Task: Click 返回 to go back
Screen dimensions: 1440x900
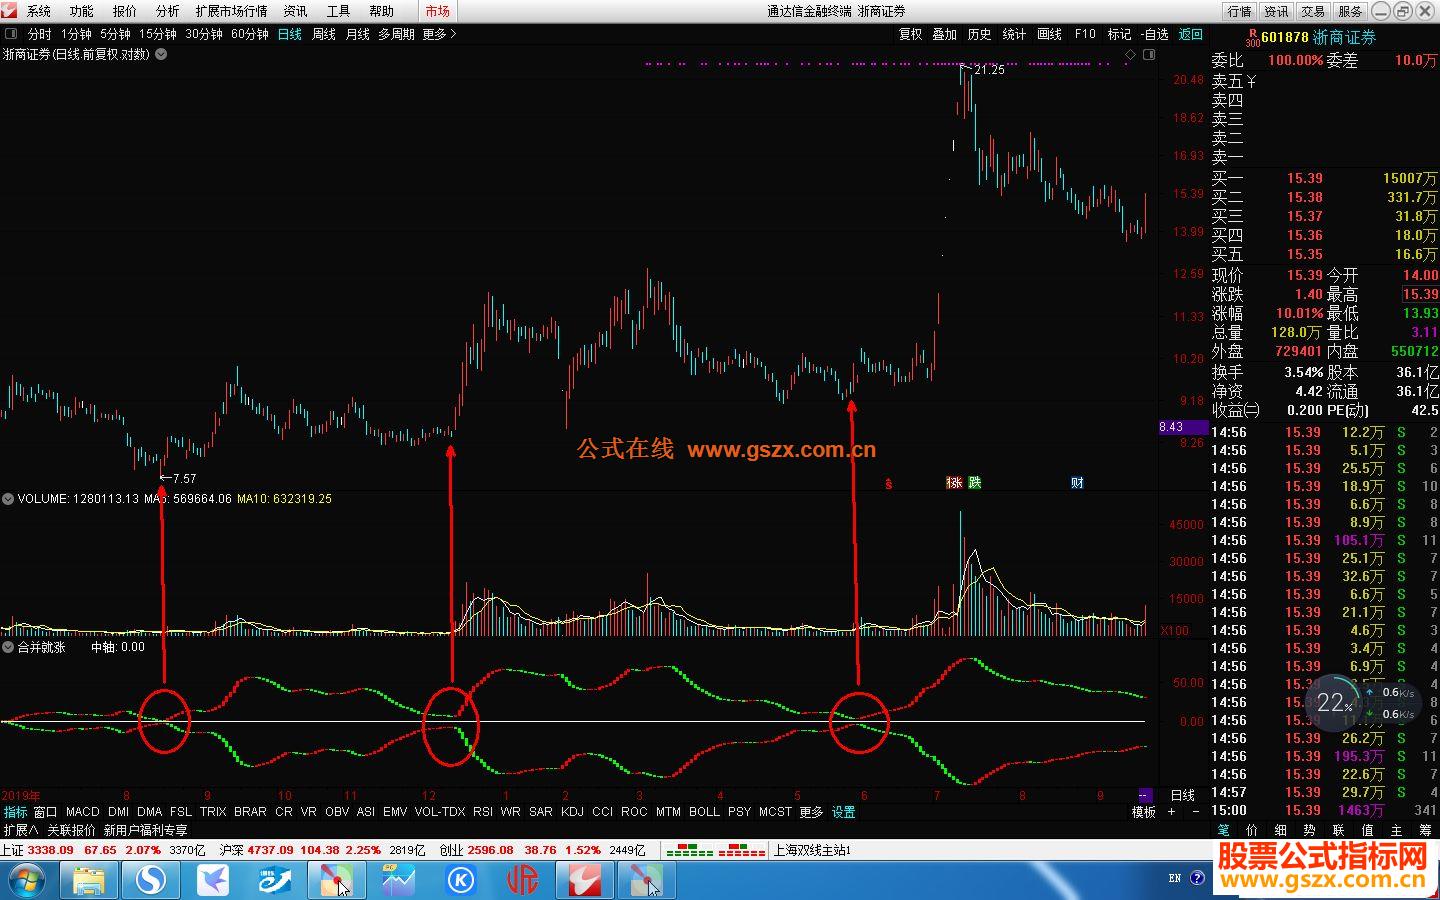Action: tap(1191, 34)
